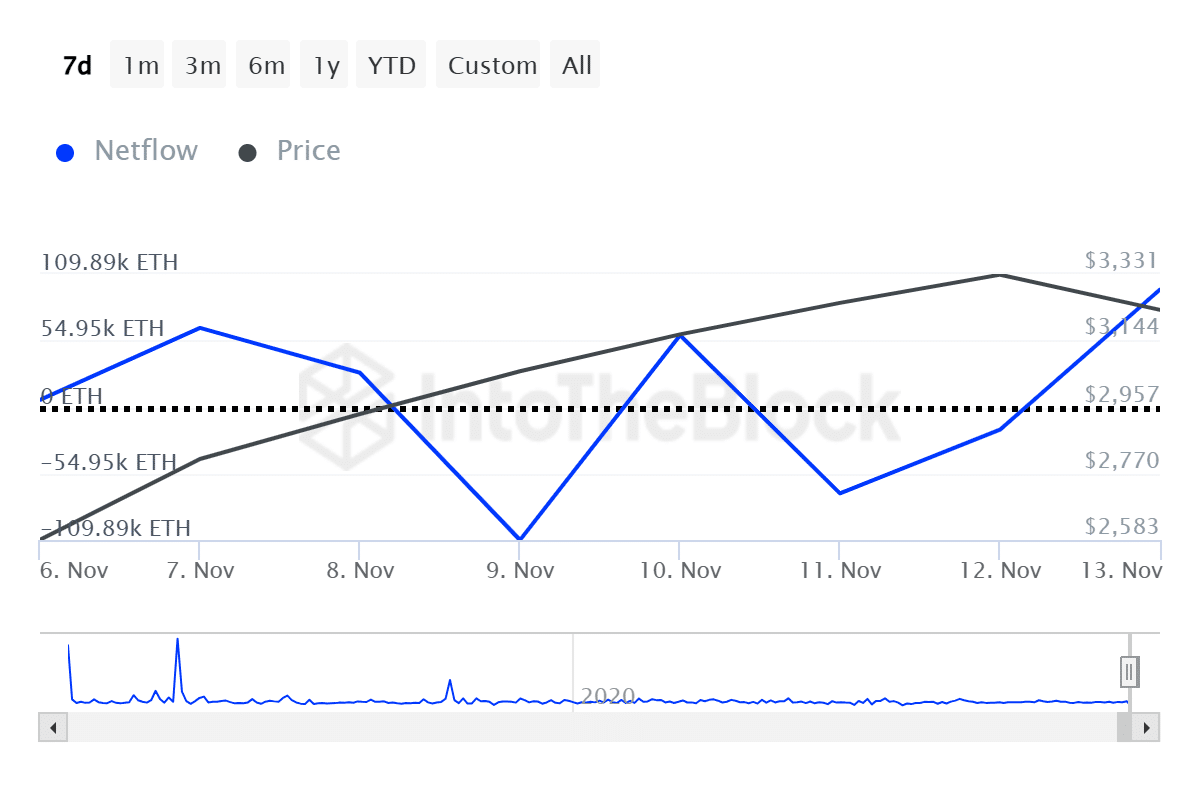Click the right navigator scroll arrow
This screenshot has height=800, width=1200.
(1146, 727)
